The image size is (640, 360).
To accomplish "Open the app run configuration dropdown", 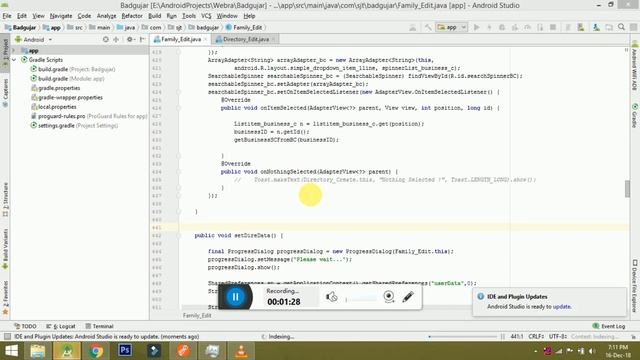I will point(451,27).
